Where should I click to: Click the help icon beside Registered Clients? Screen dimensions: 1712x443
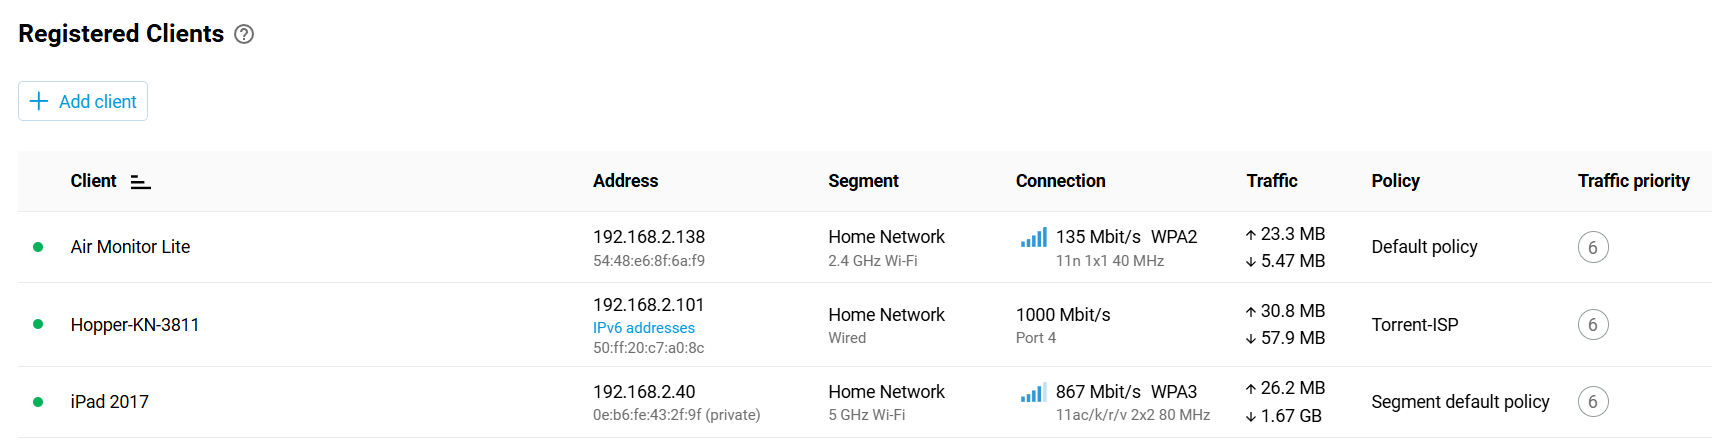coord(244,34)
